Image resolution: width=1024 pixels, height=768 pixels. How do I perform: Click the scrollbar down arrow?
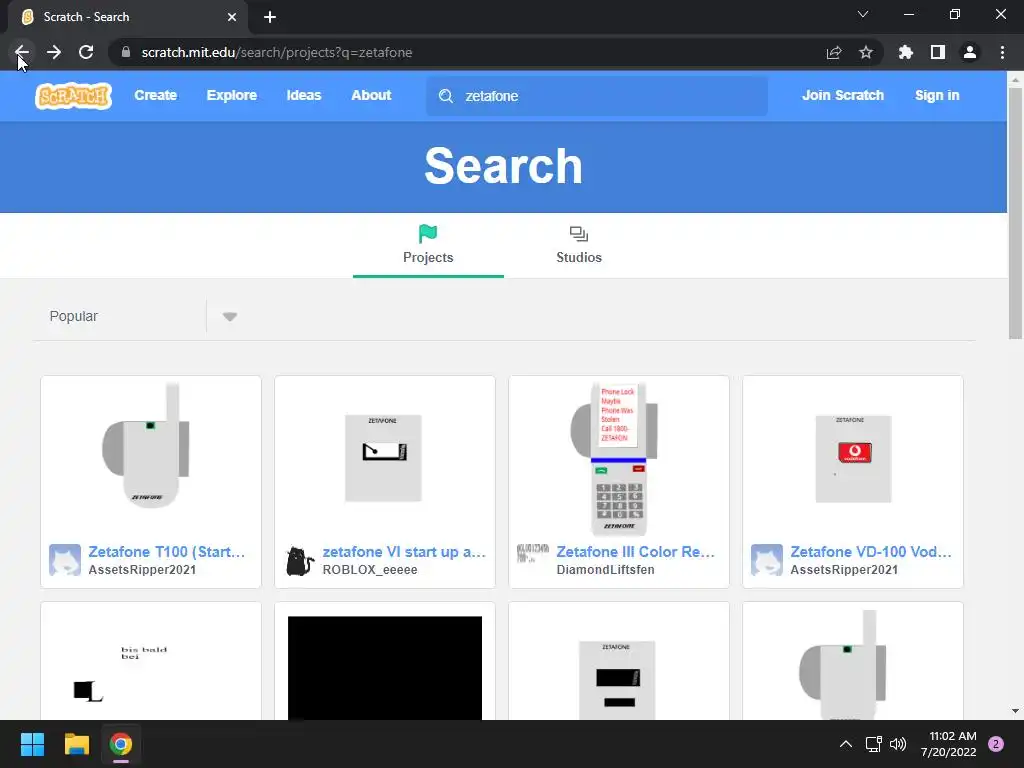coord(1015,711)
